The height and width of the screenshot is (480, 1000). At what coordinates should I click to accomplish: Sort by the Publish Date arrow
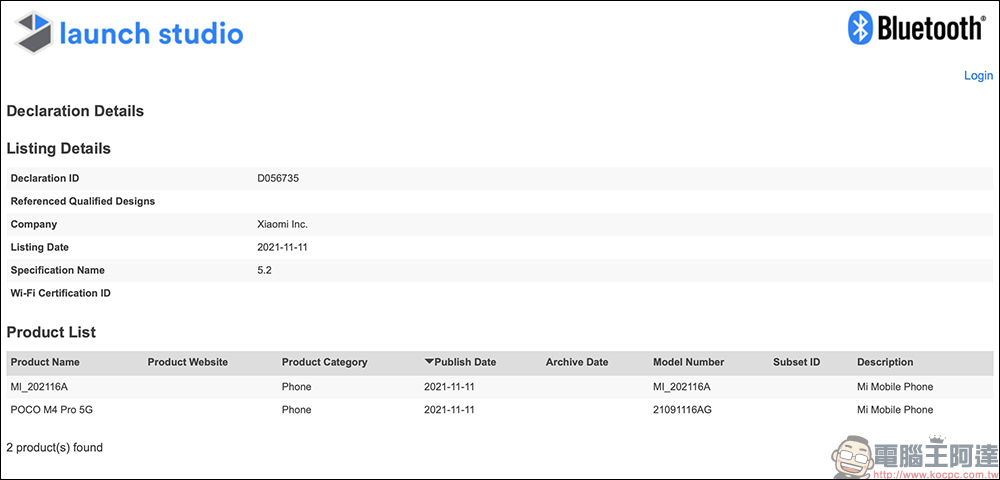click(429, 361)
